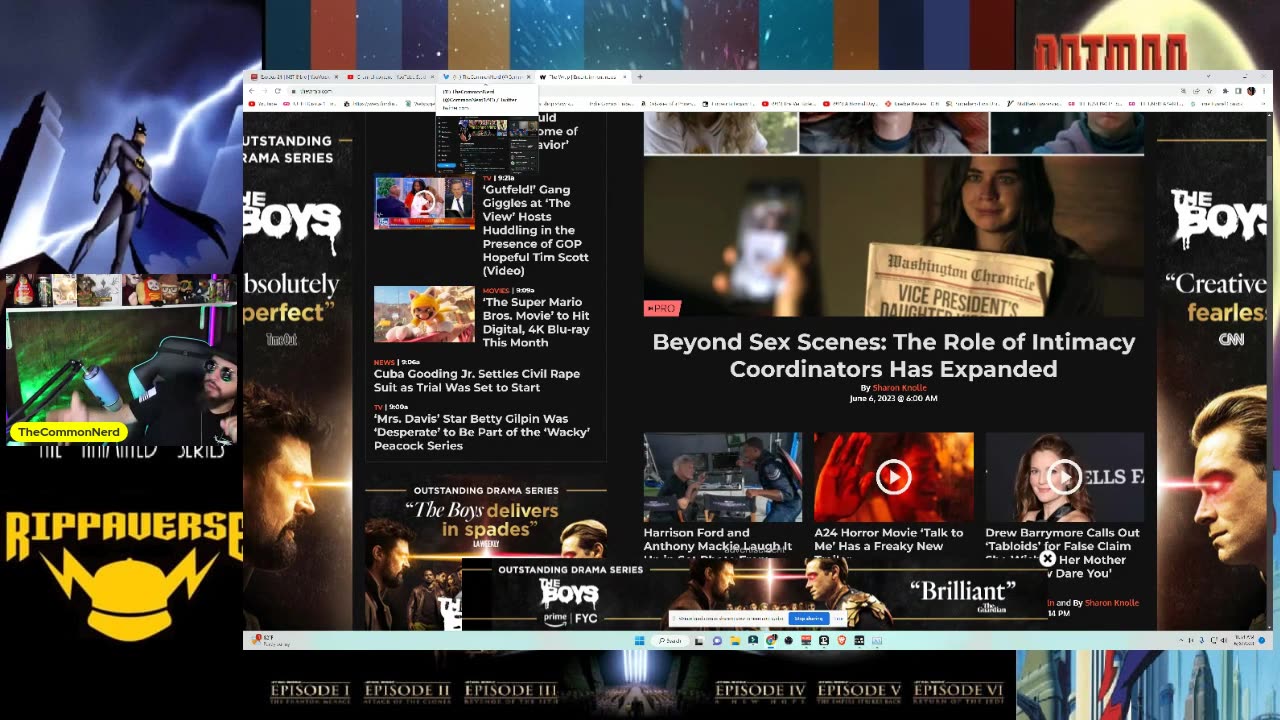The height and width of the screenshot is (720, 1280).
Task: Switch to the first browser tab
Action: coord(295,76)
